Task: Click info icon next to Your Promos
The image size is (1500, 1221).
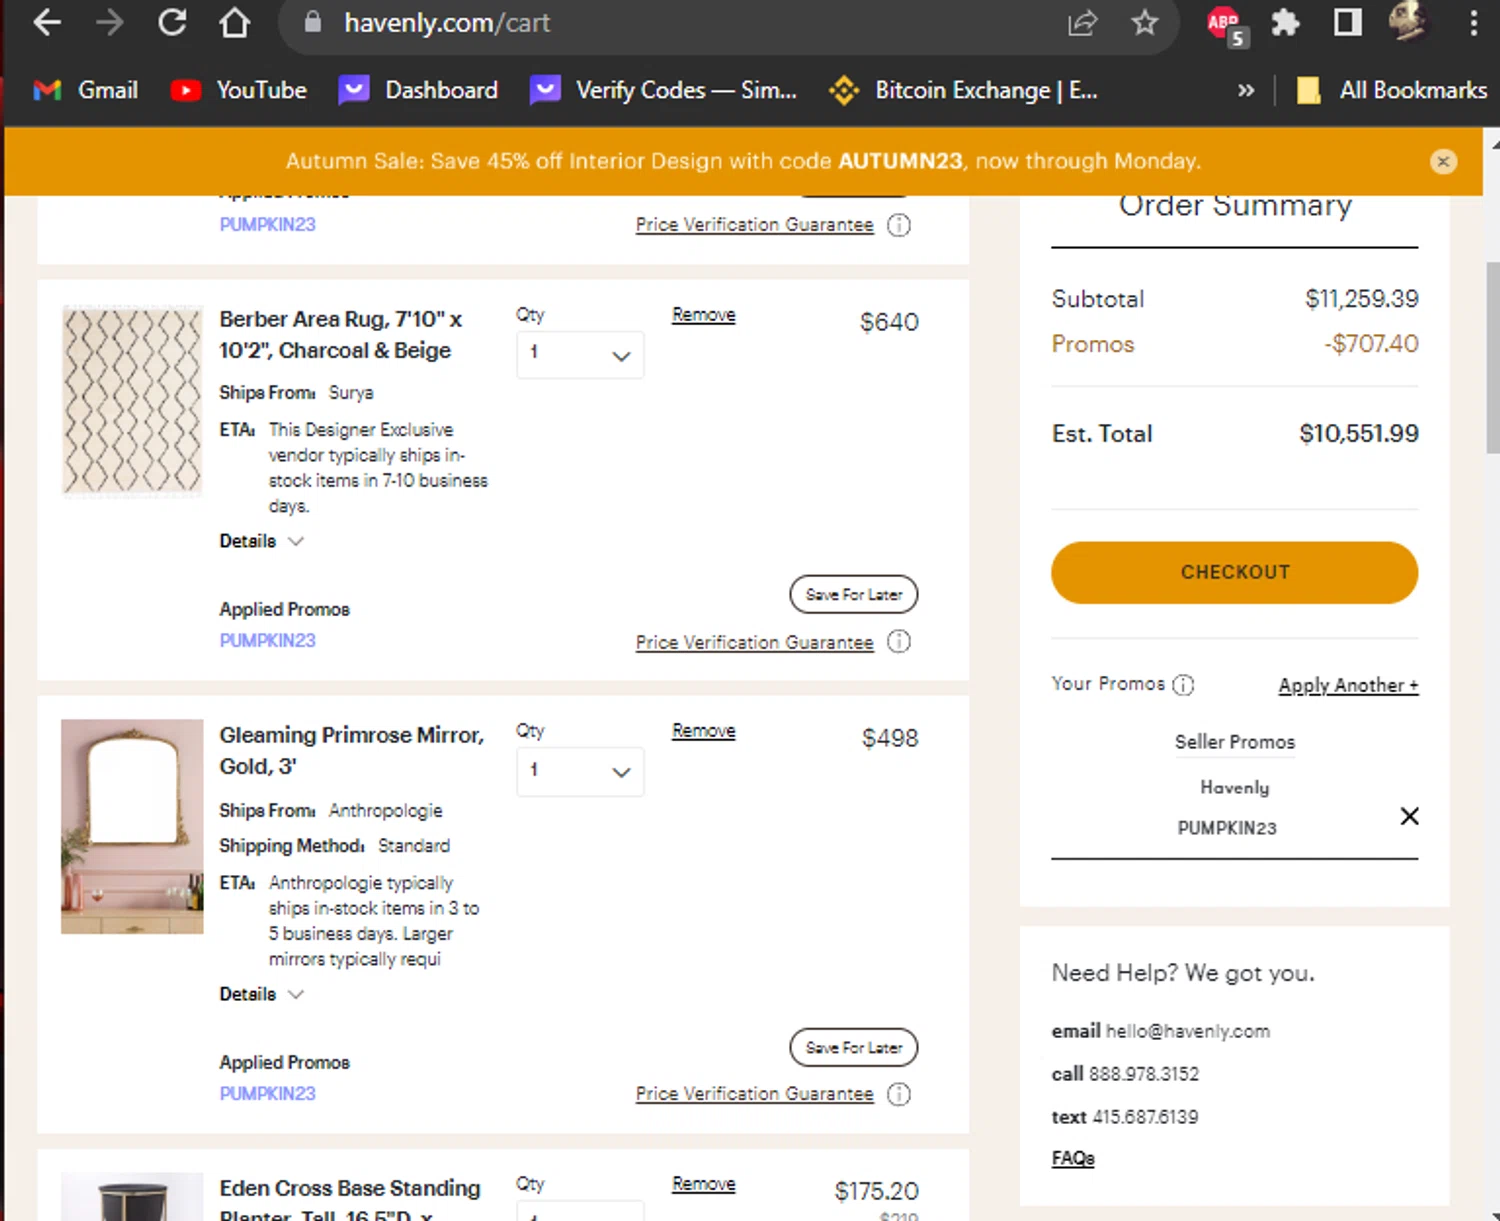Action: [1183, 685]
